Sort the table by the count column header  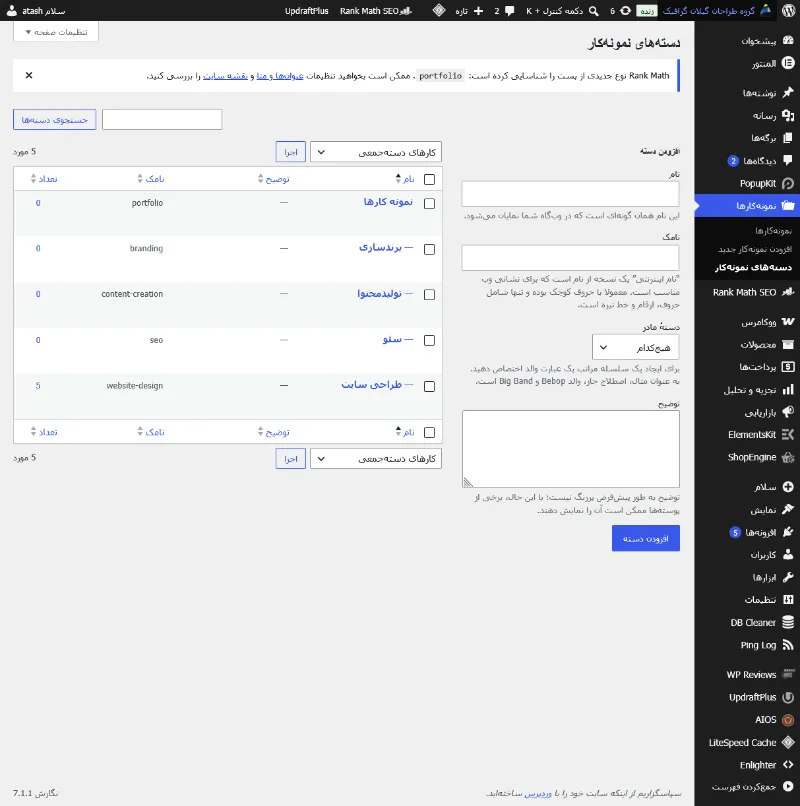(44, 179)
